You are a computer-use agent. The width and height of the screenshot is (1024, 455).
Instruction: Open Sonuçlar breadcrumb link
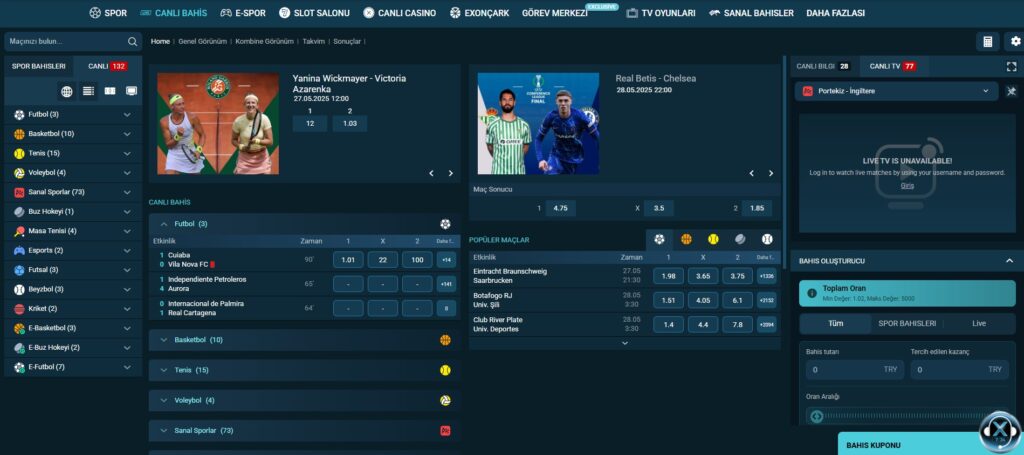point(347,41)
